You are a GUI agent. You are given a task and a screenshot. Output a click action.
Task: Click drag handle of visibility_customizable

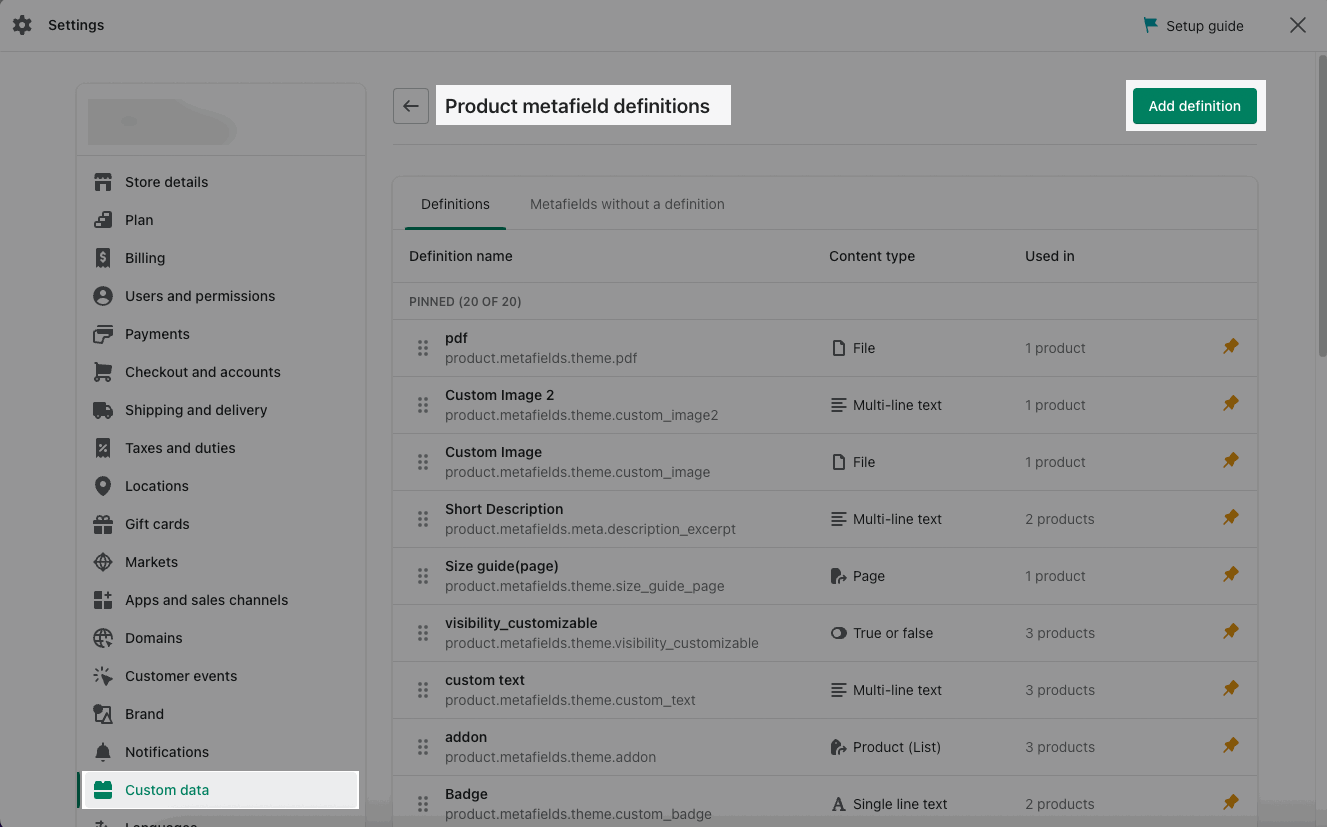point(423,633)
